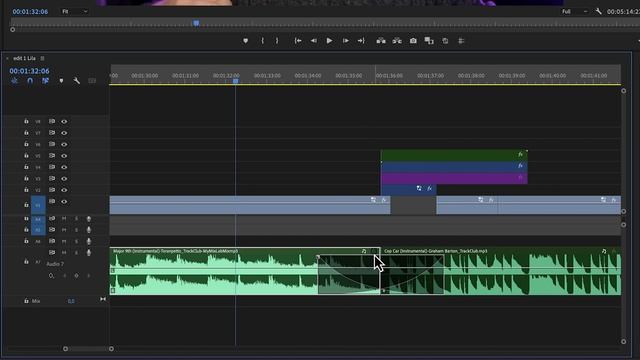
Task: Open Timeline Display Settings wrench
Action: pyautogui.click(x=76, y=81)
